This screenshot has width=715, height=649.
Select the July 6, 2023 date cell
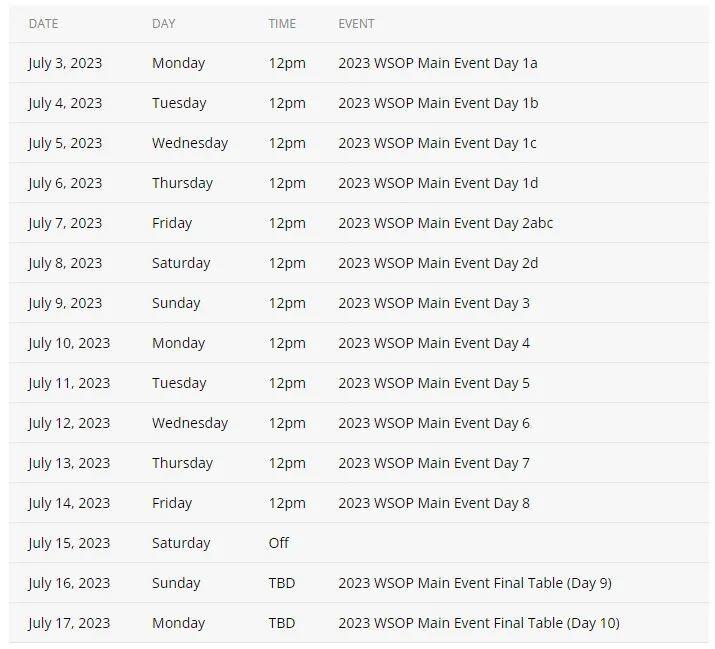pos(65,183)
